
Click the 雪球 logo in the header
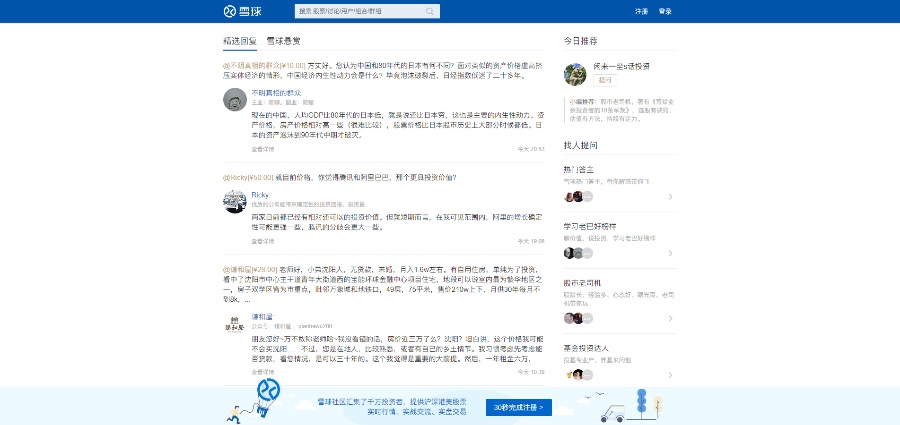click(242, 11)
